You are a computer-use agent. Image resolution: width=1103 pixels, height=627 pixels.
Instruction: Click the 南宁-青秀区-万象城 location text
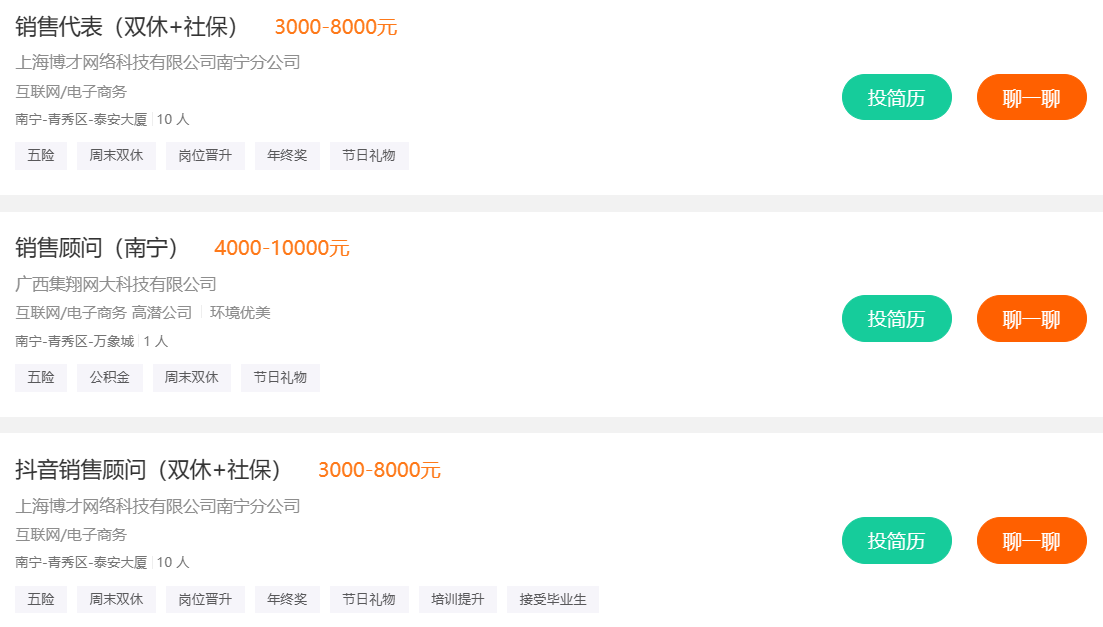[75, 341]
